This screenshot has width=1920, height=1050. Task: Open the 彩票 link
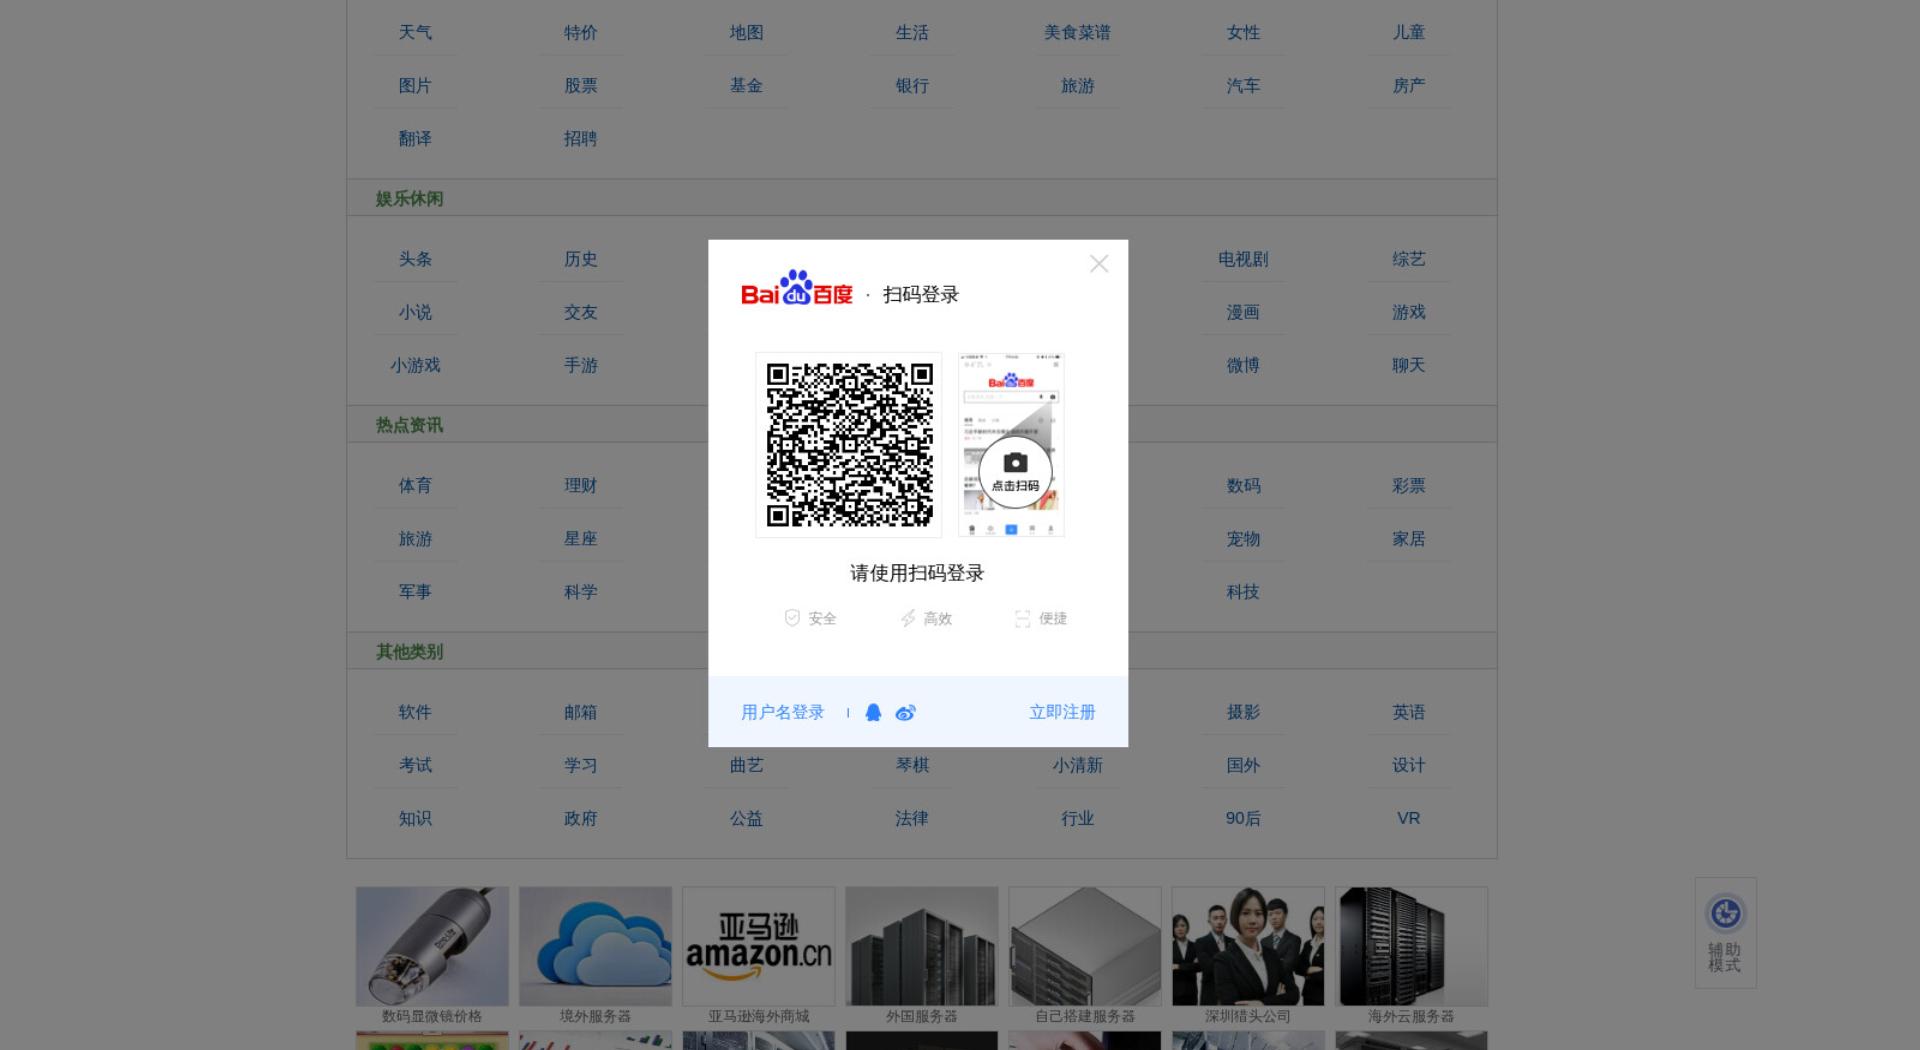pyautogui.click(x=1408, y=485)
